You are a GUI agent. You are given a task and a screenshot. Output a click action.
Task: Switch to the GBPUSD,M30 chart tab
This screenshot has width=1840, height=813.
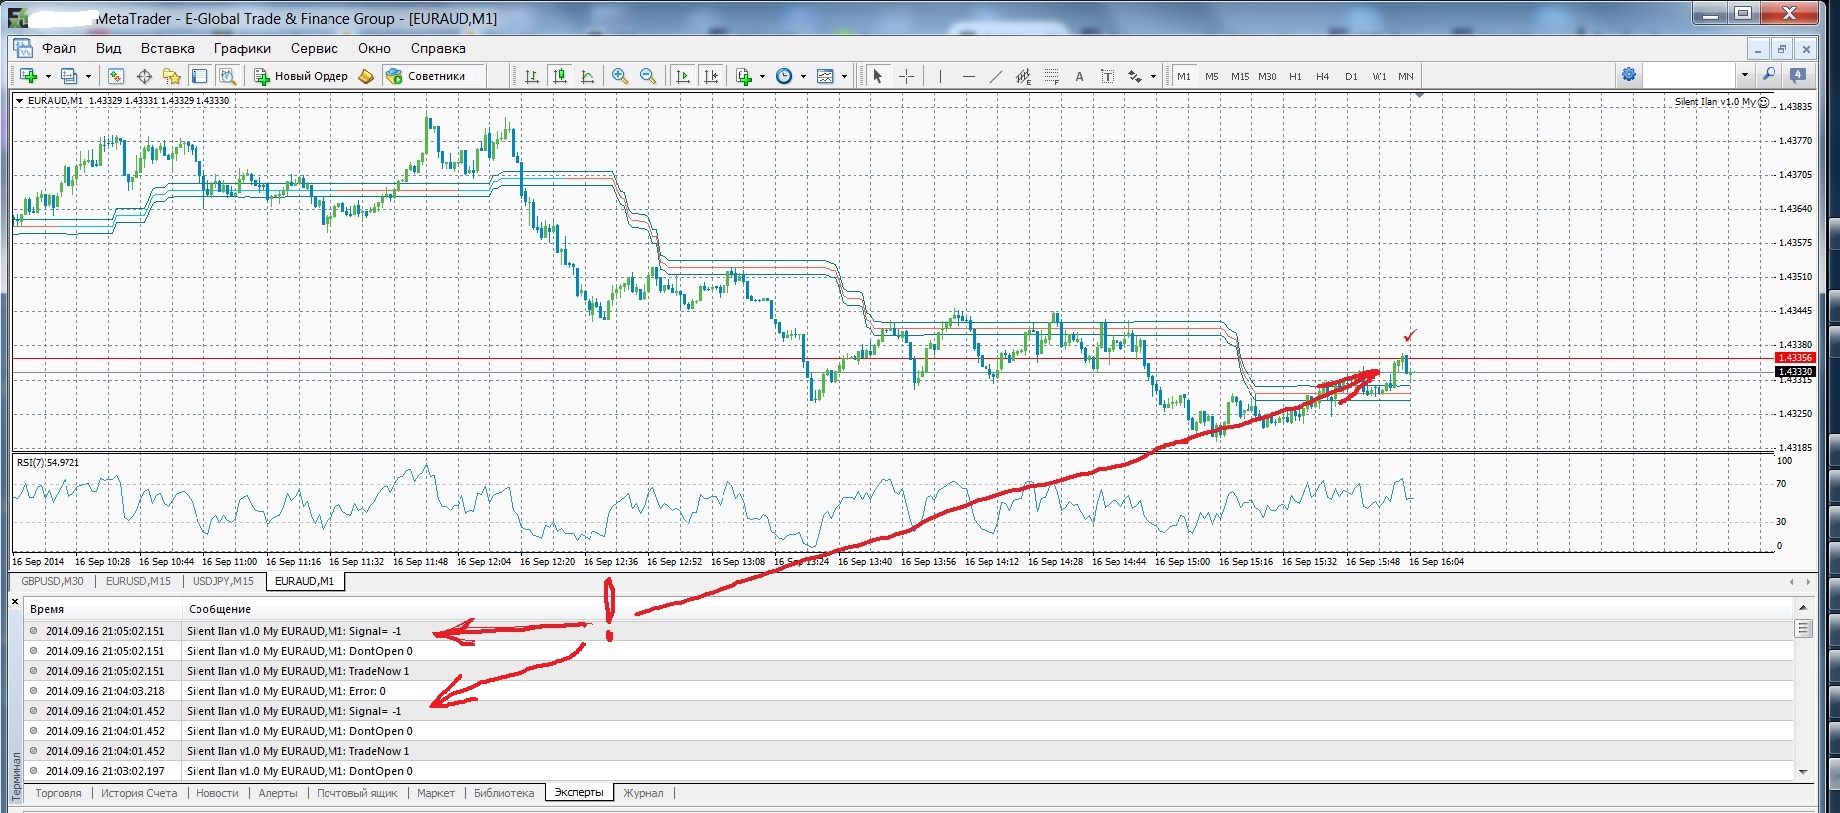point(52,581)
